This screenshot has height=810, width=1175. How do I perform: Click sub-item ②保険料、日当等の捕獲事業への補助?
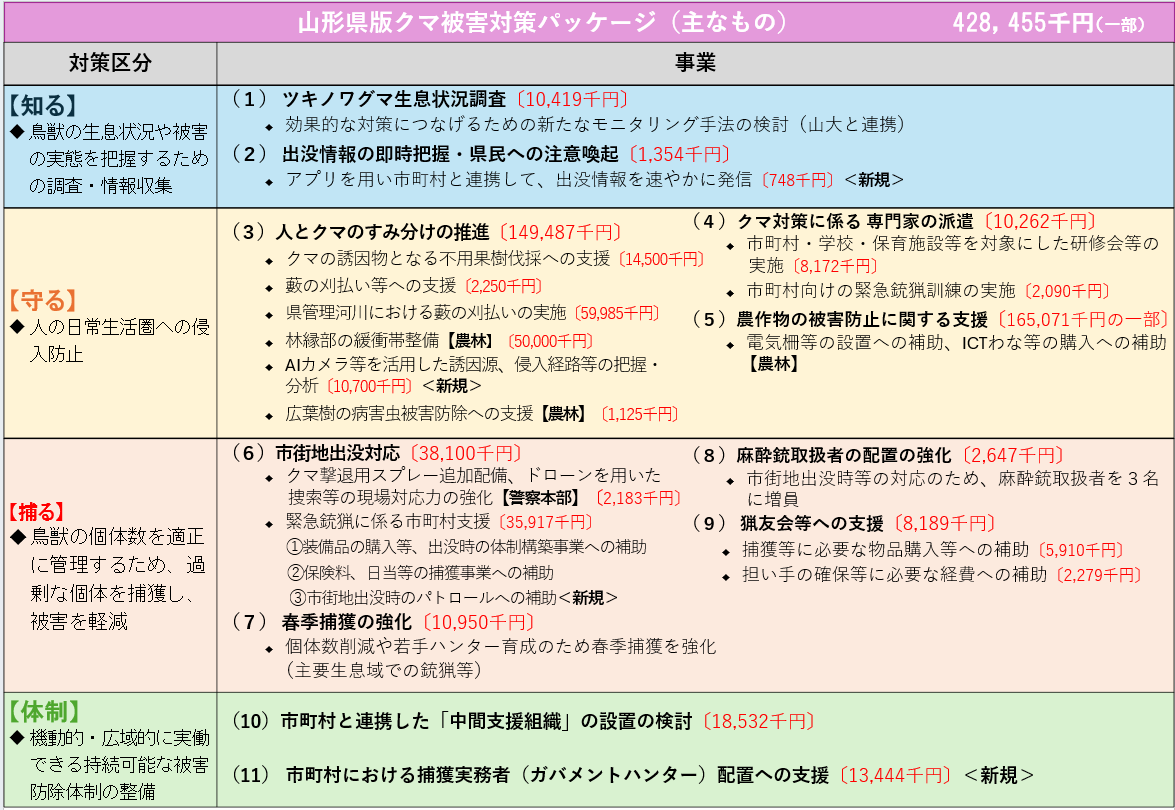coord(420,572)
